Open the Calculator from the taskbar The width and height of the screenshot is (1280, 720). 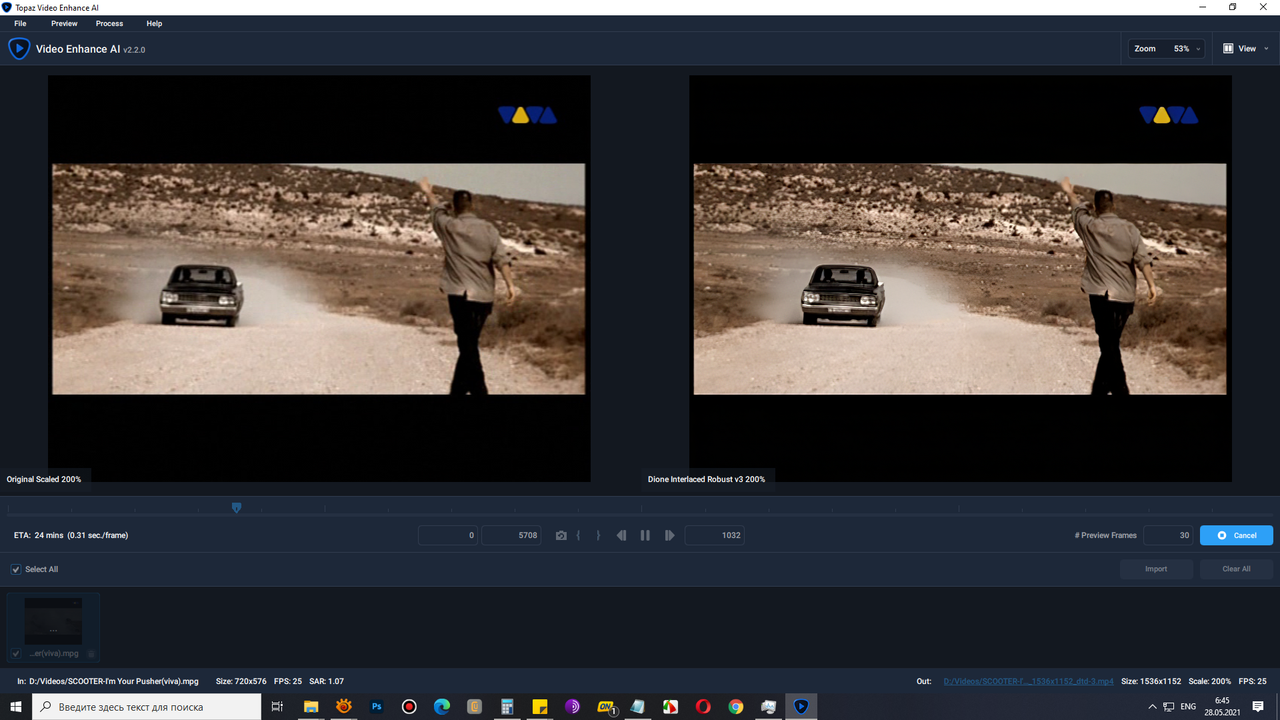(507, 706)
